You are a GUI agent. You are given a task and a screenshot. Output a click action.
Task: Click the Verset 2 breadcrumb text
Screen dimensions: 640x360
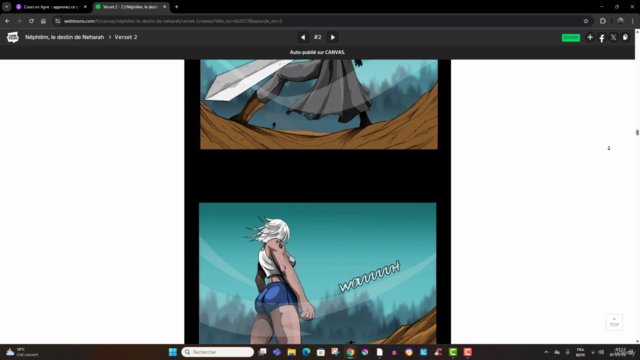126,37
